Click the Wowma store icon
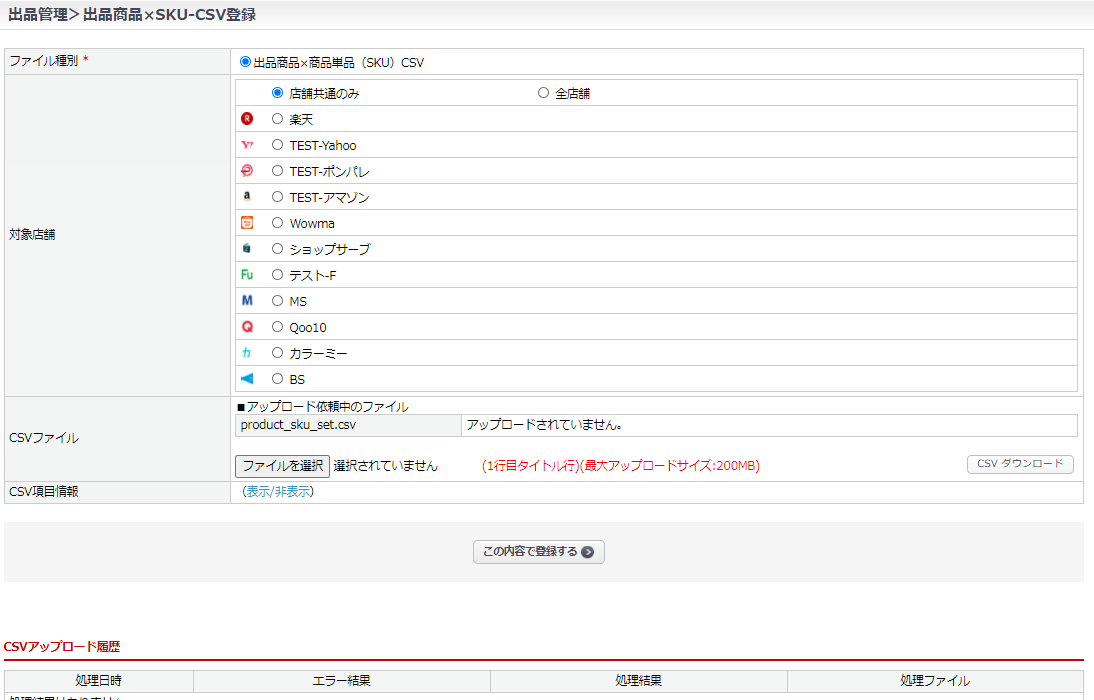The image size is (1094, 700). [x=247, y=223]
